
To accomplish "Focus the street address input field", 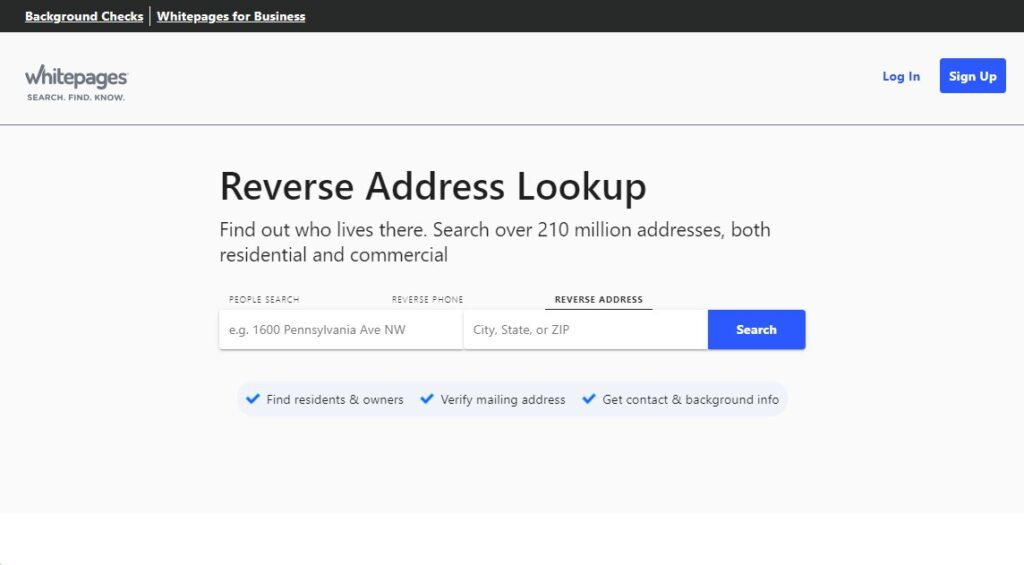I will (341, 330).
